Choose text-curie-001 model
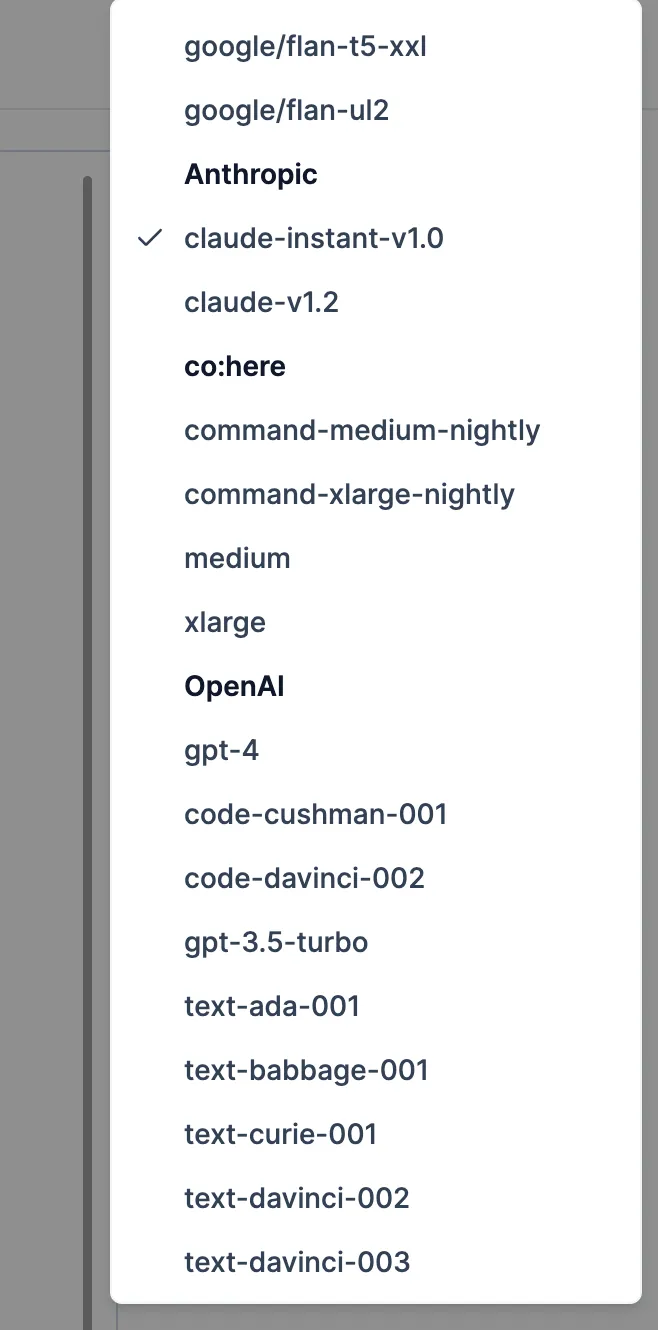658x1330 pixels. tap(280, 1134)
